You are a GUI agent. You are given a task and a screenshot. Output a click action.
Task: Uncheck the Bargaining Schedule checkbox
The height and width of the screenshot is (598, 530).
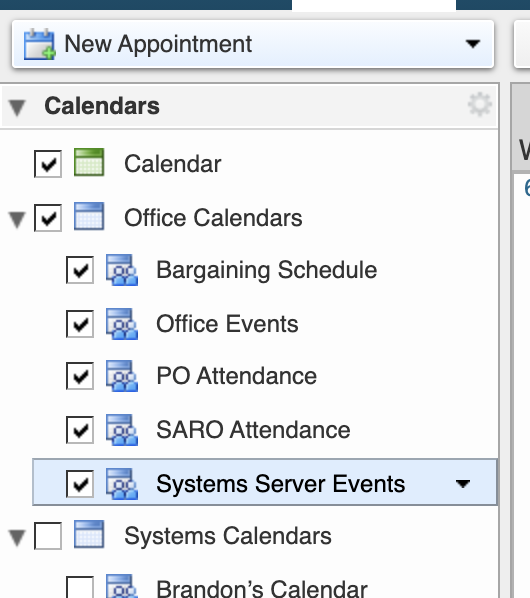(80, 270)
